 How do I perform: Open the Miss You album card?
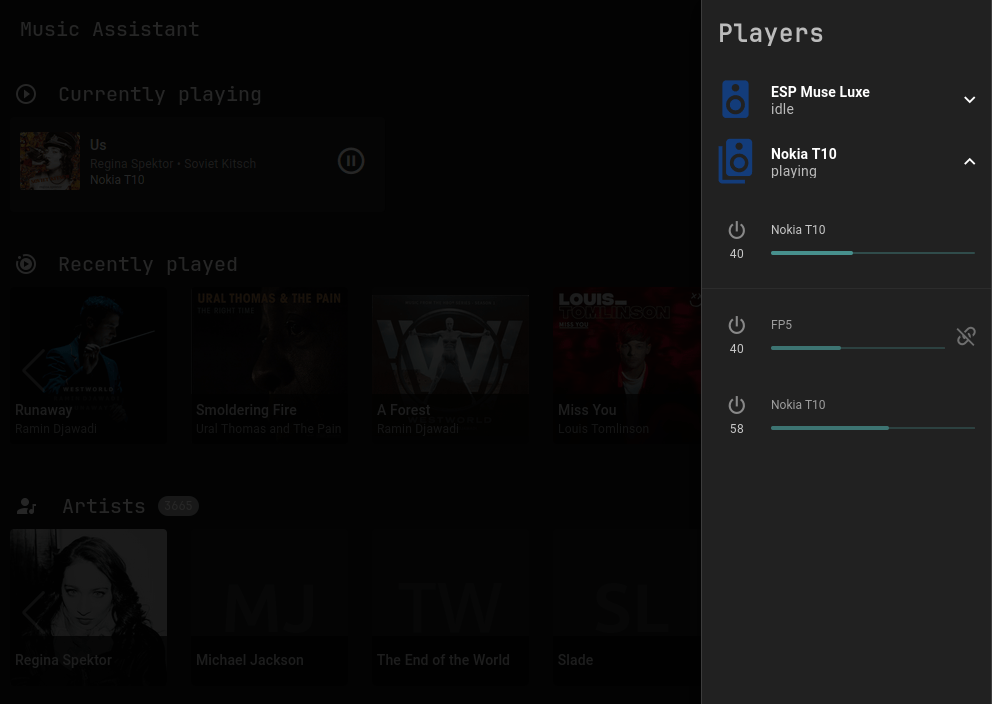(x=629, y=365)
